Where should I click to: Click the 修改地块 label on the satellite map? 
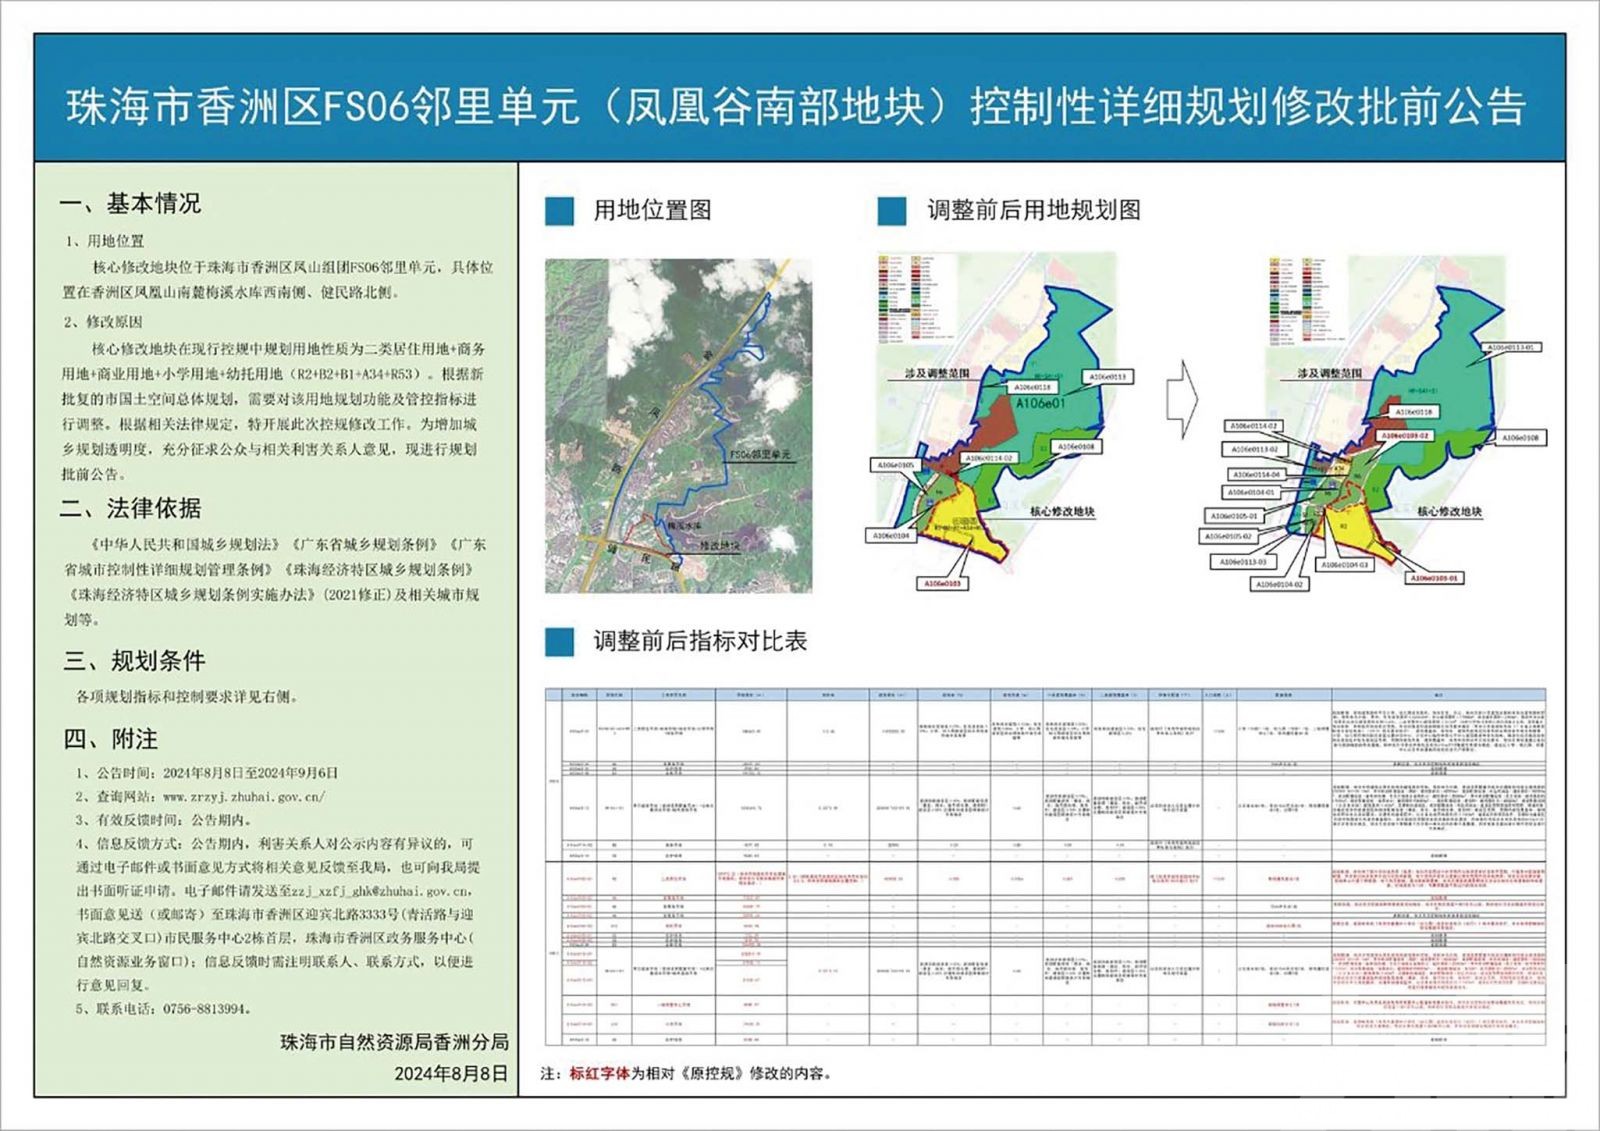click(x=720, y=546)
